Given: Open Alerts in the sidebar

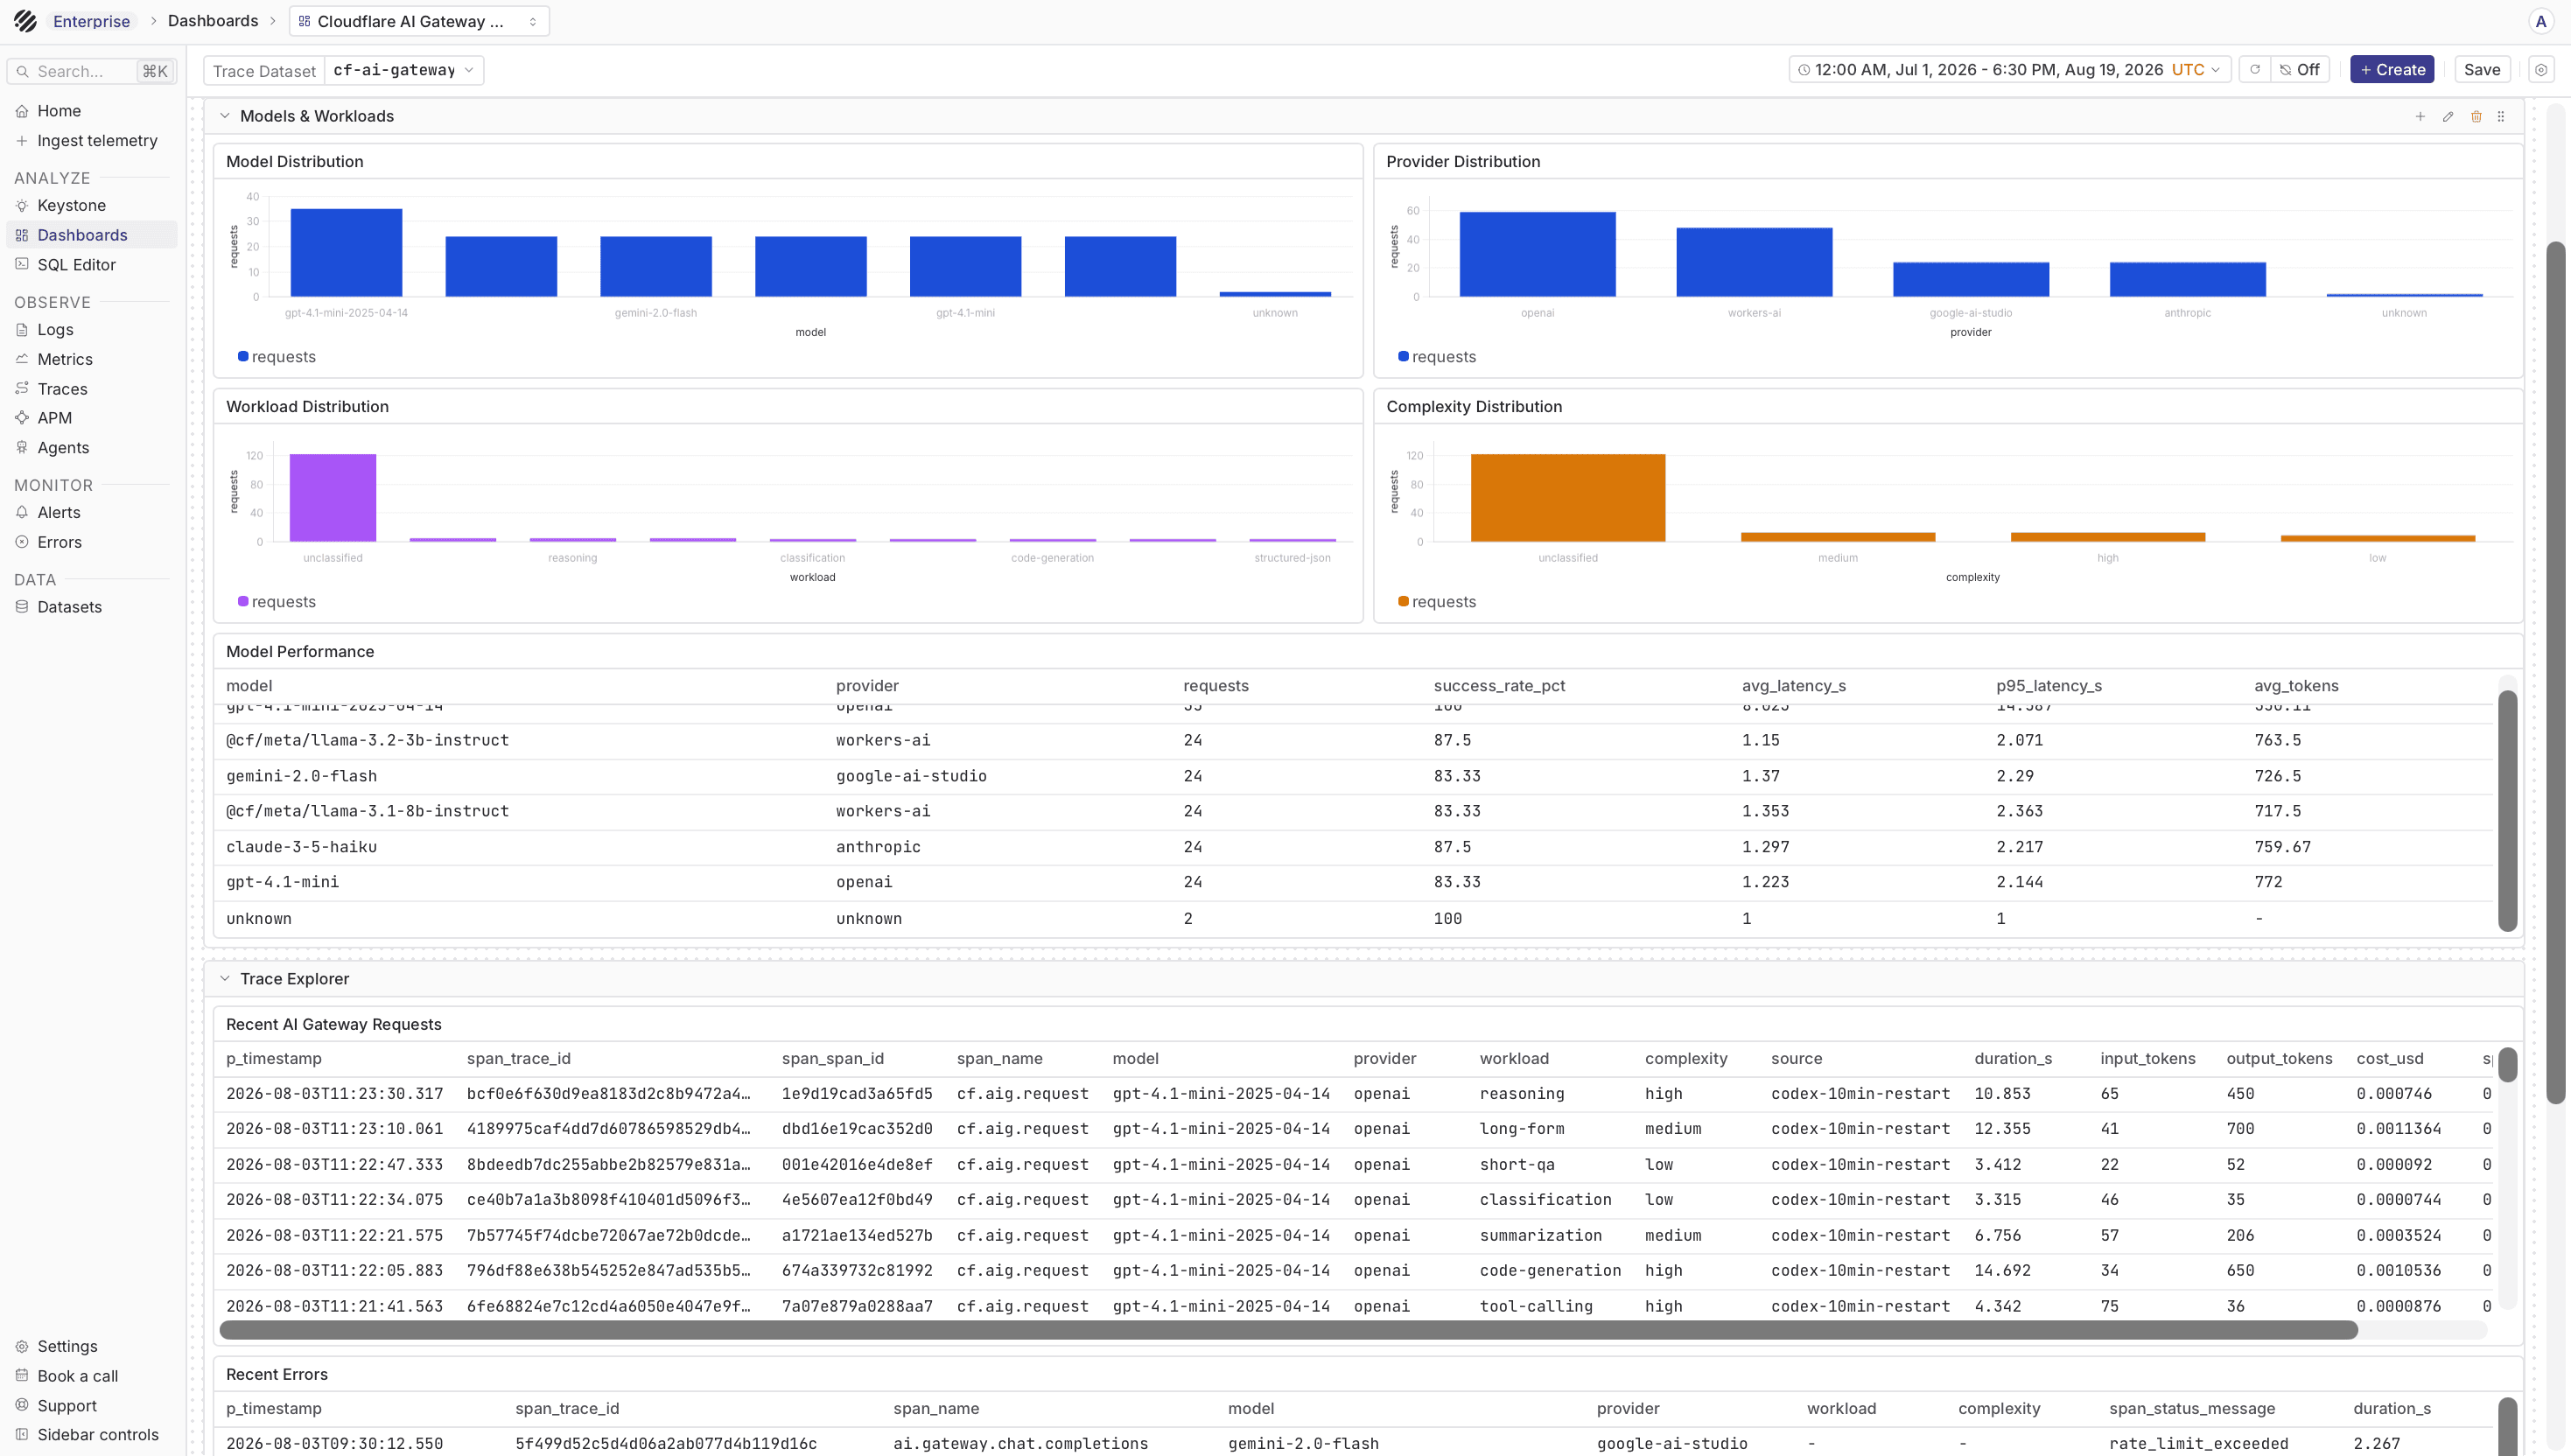Looking at the screenshot, I should [92, 512].
